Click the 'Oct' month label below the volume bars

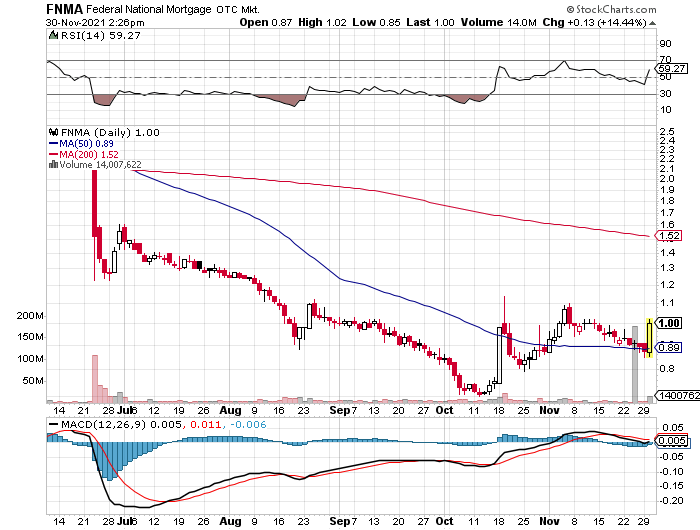444,410
